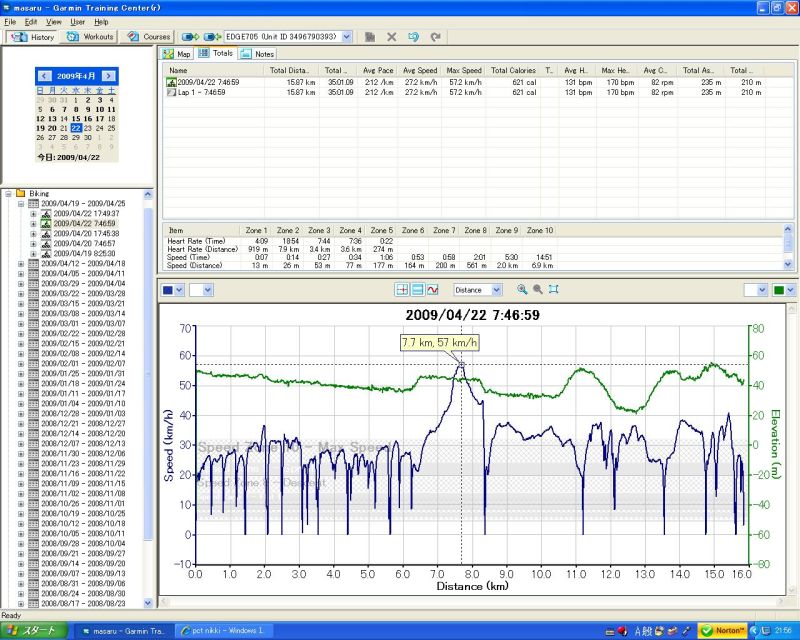Expand the 2009/04/22 17:49:37 activity

(33, 214)
